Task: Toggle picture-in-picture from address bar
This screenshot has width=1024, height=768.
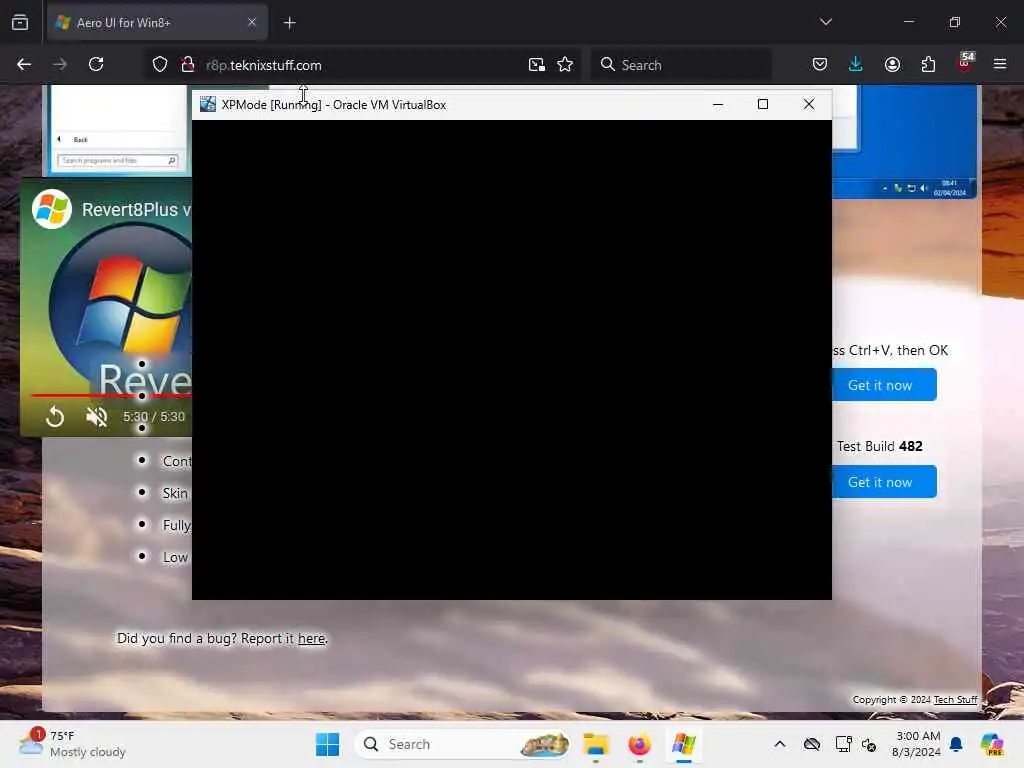Action: point(537,65)
